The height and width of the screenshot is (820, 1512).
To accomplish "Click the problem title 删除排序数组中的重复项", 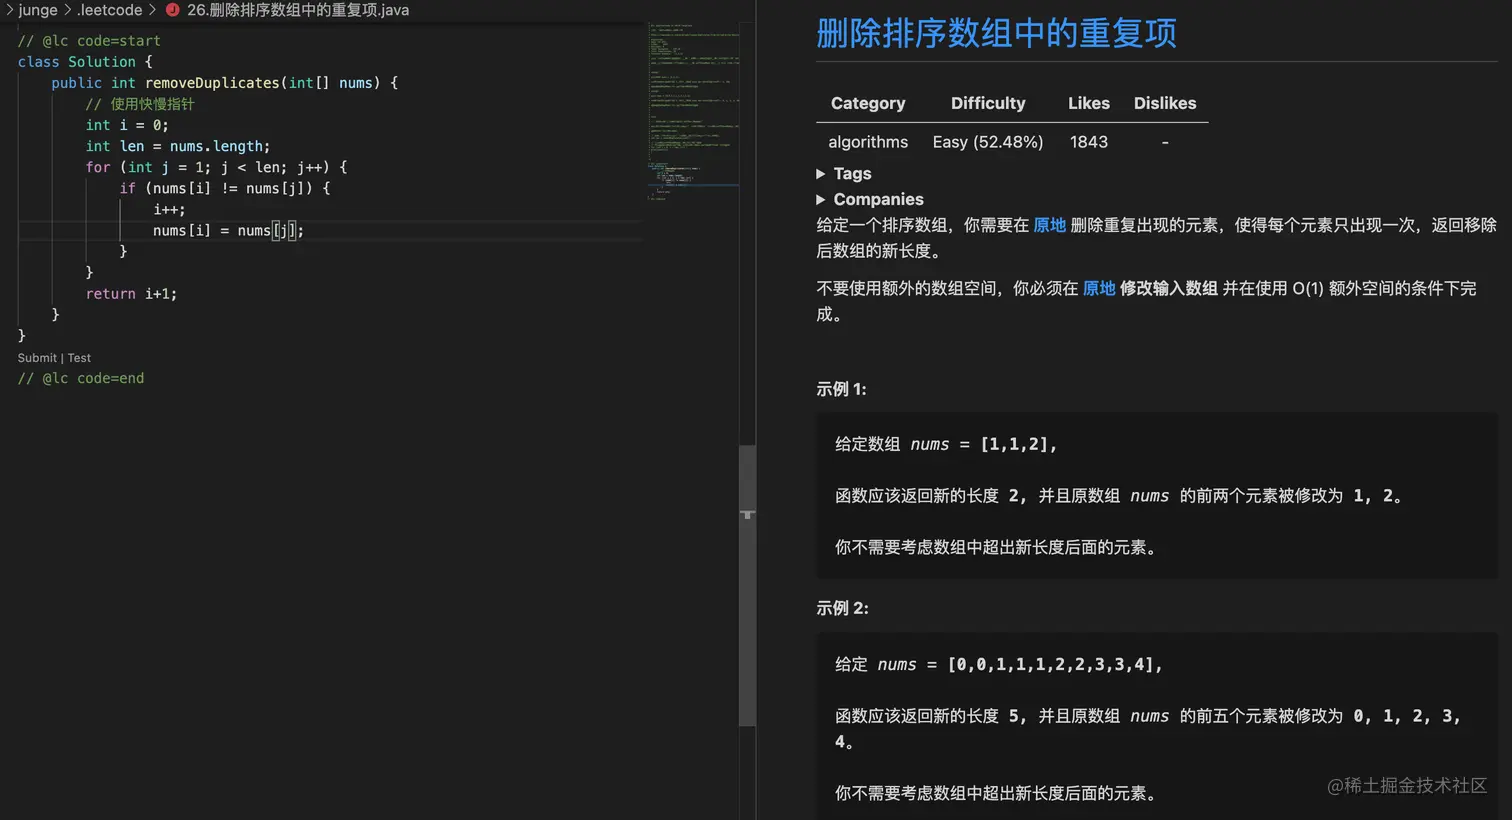I will coord(996,33).
